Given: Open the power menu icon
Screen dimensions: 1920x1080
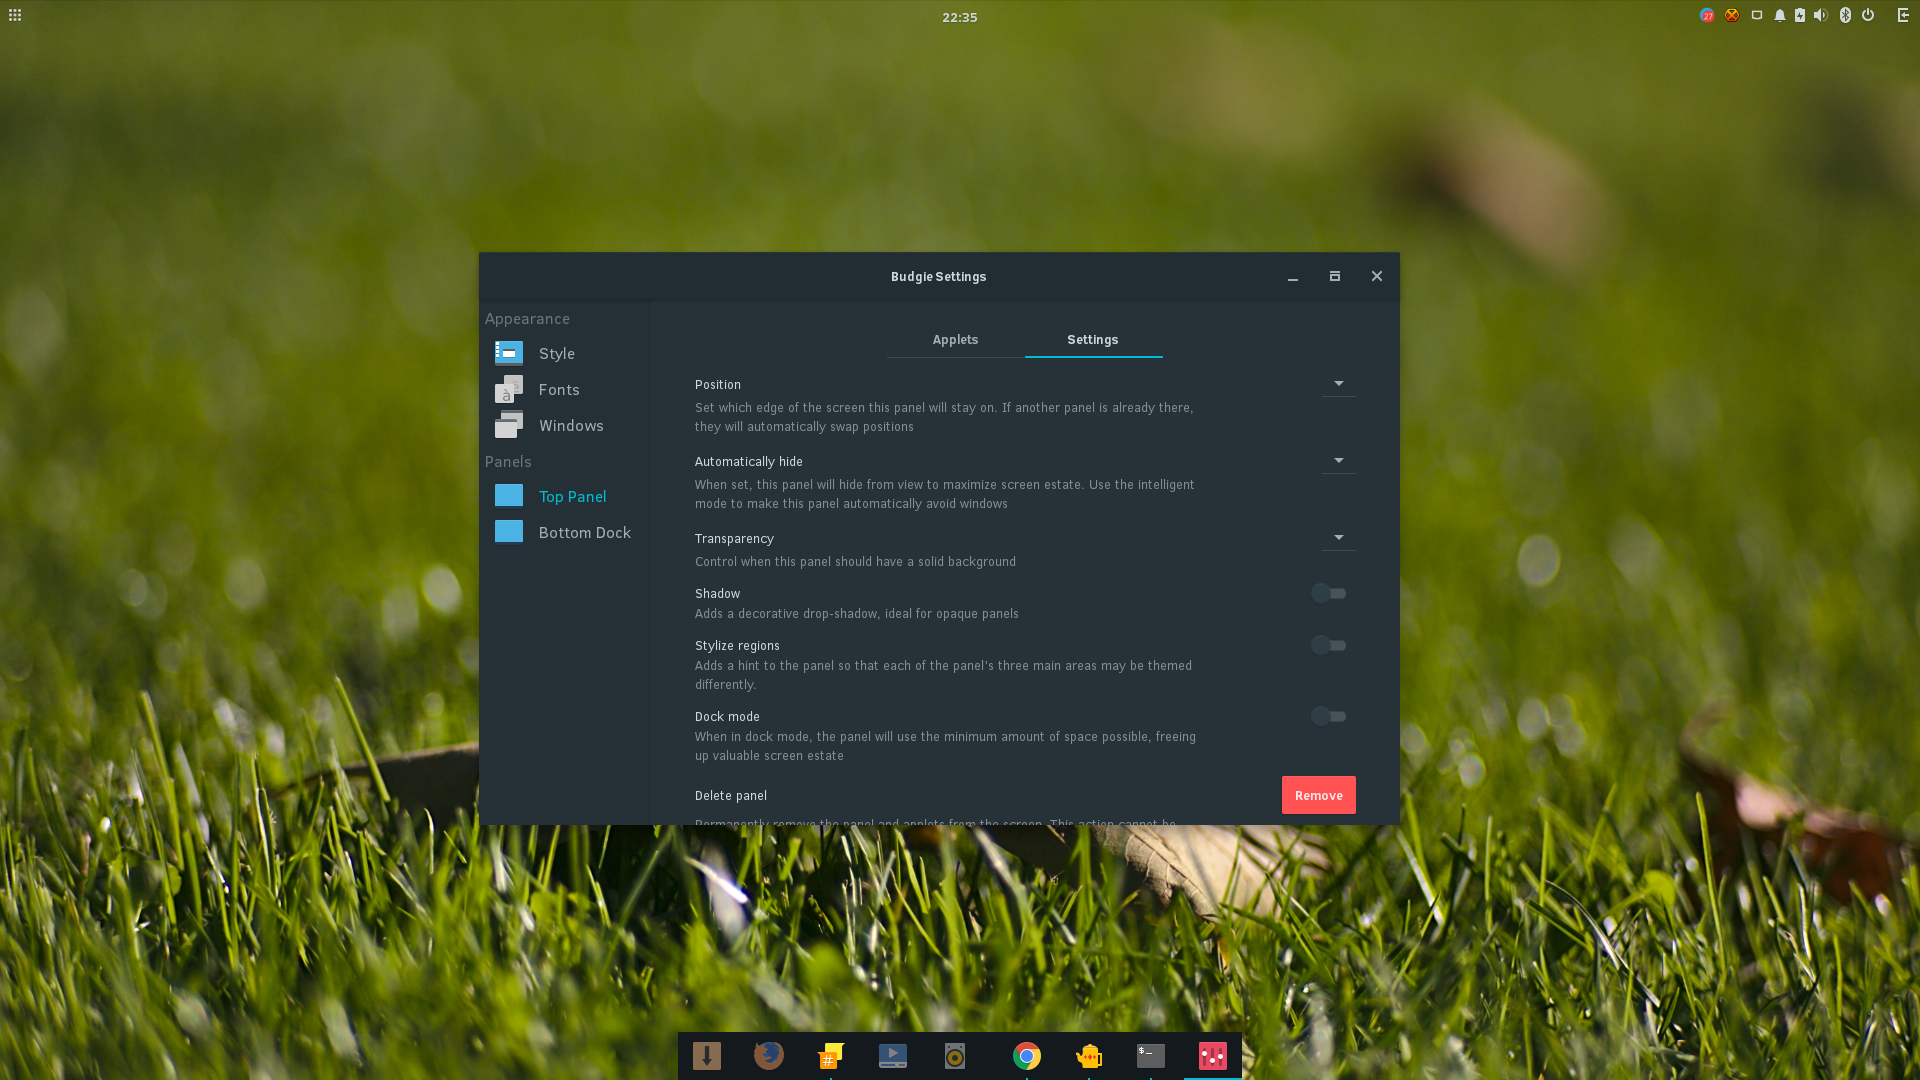Looking at the screenshot, I should click(x=1868, y=15).
